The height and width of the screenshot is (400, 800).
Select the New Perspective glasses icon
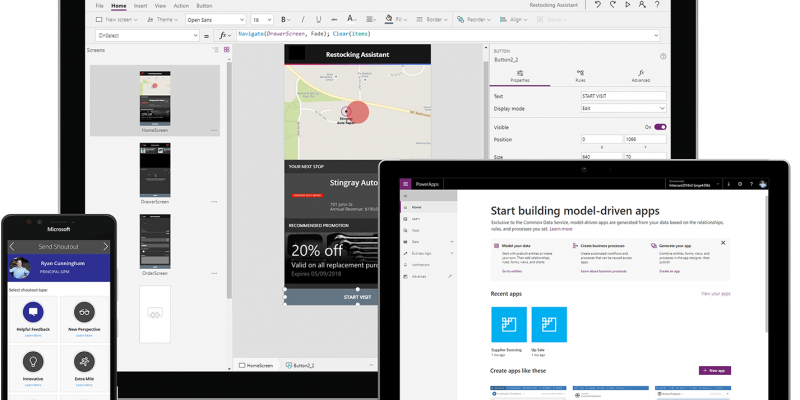pyautogui.click(x=84, y=312)
